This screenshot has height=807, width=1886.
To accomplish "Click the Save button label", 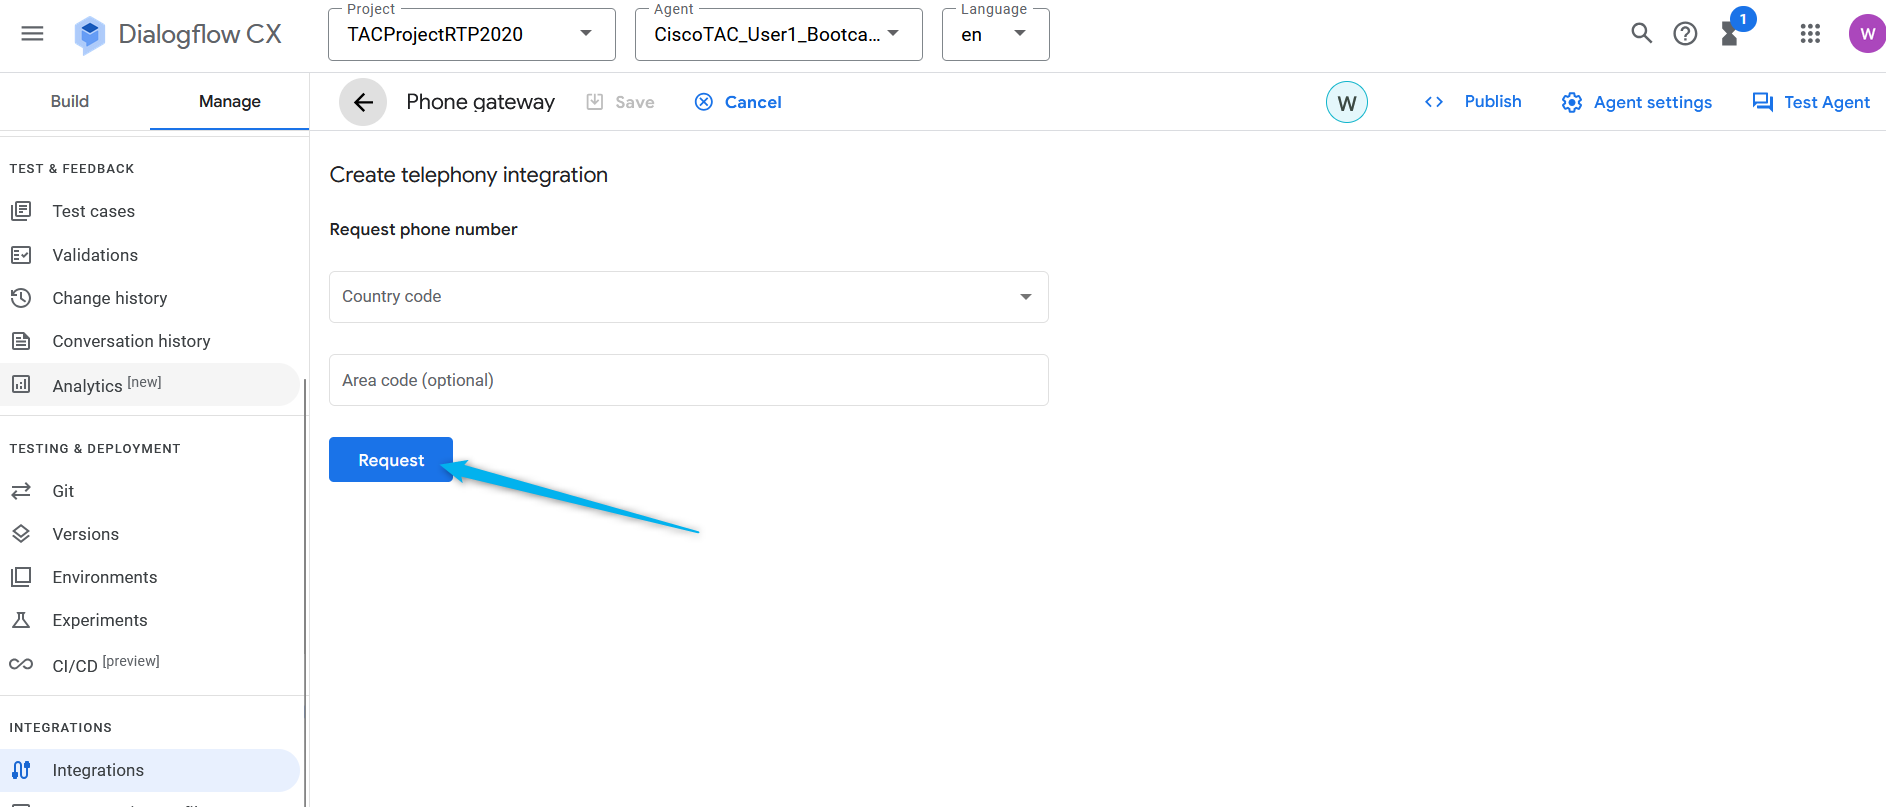I will [x=635, y=102].
